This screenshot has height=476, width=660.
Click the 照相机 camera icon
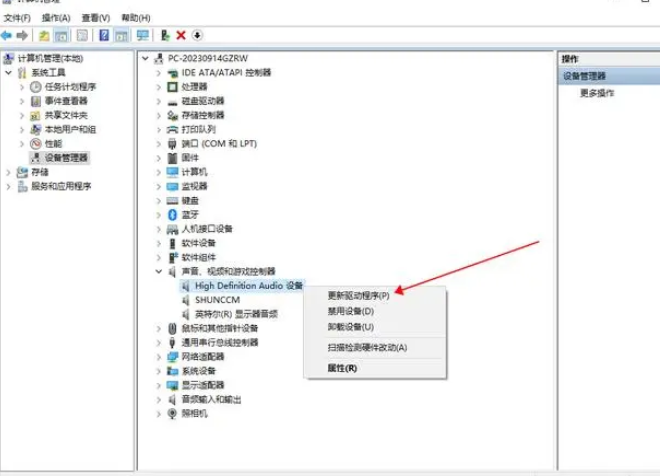pyautogui.click(x=172, y=413)
